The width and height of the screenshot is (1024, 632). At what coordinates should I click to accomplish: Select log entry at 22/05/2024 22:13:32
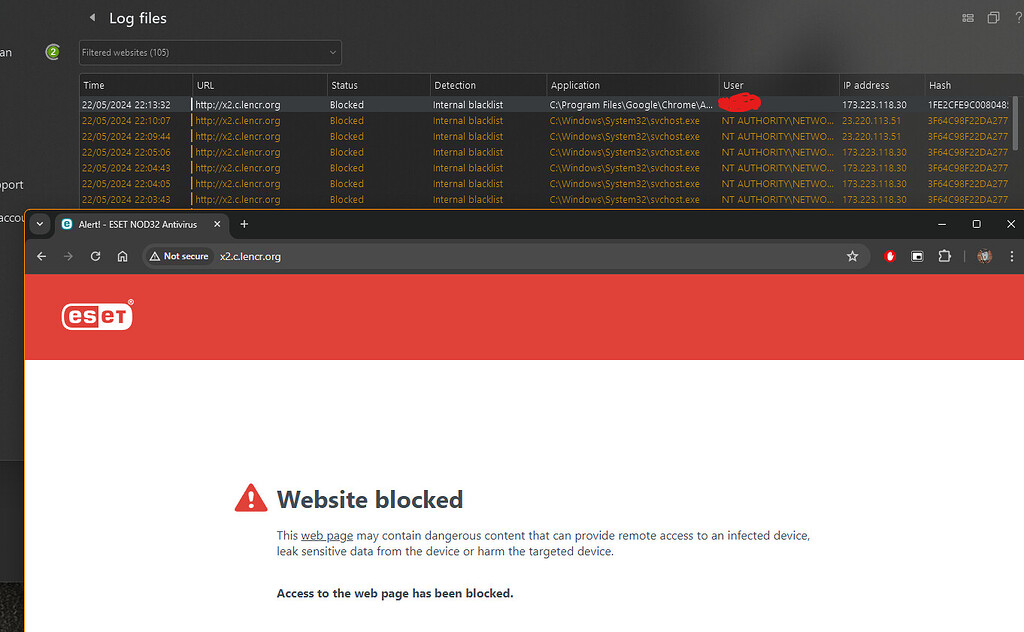pyautogui.click(x=545, y=104)
